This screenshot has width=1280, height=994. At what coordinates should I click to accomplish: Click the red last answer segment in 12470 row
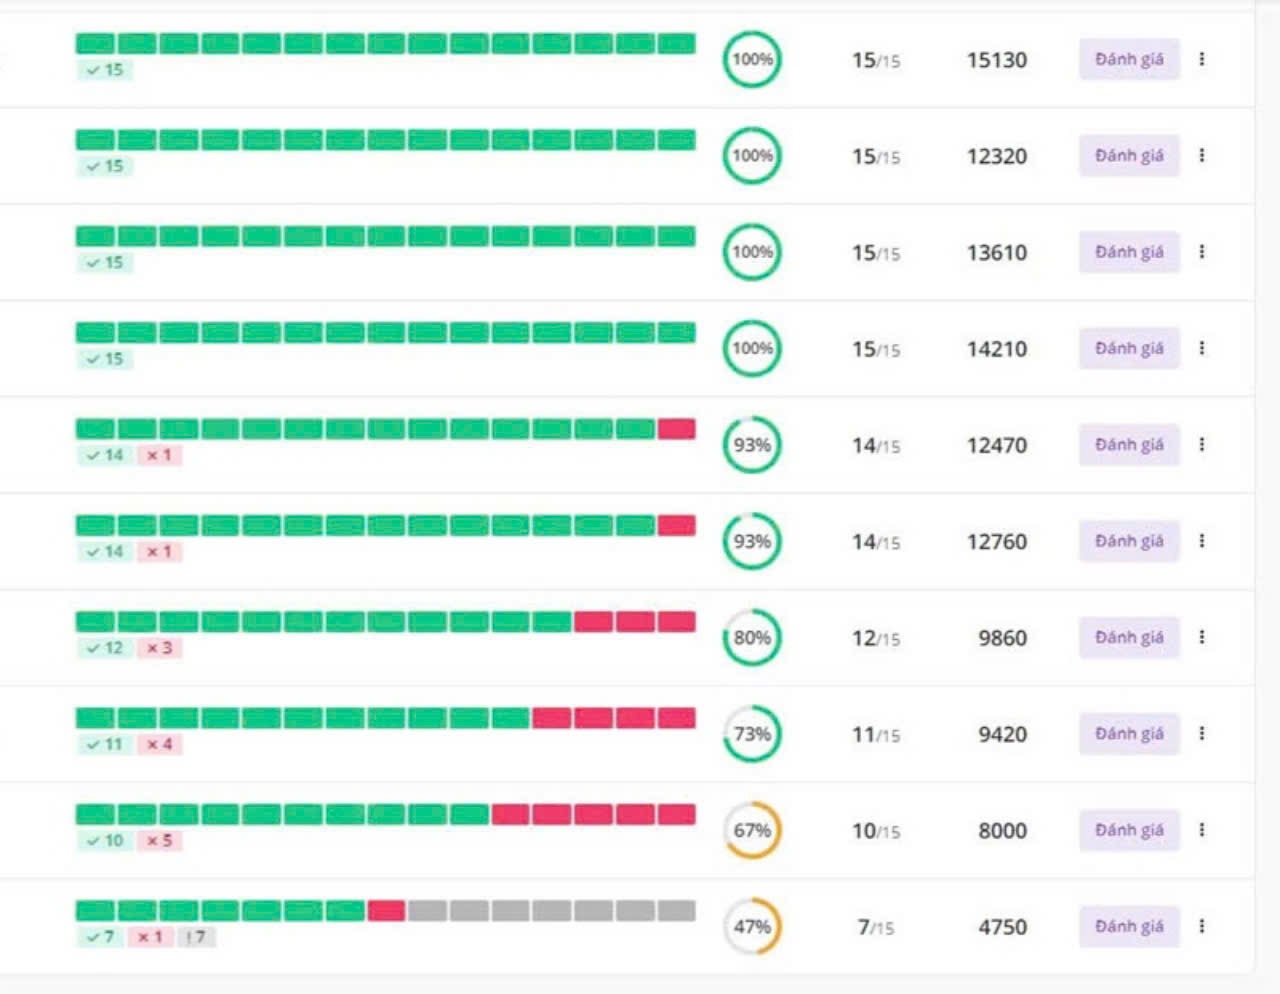click(x=676, y=429)
